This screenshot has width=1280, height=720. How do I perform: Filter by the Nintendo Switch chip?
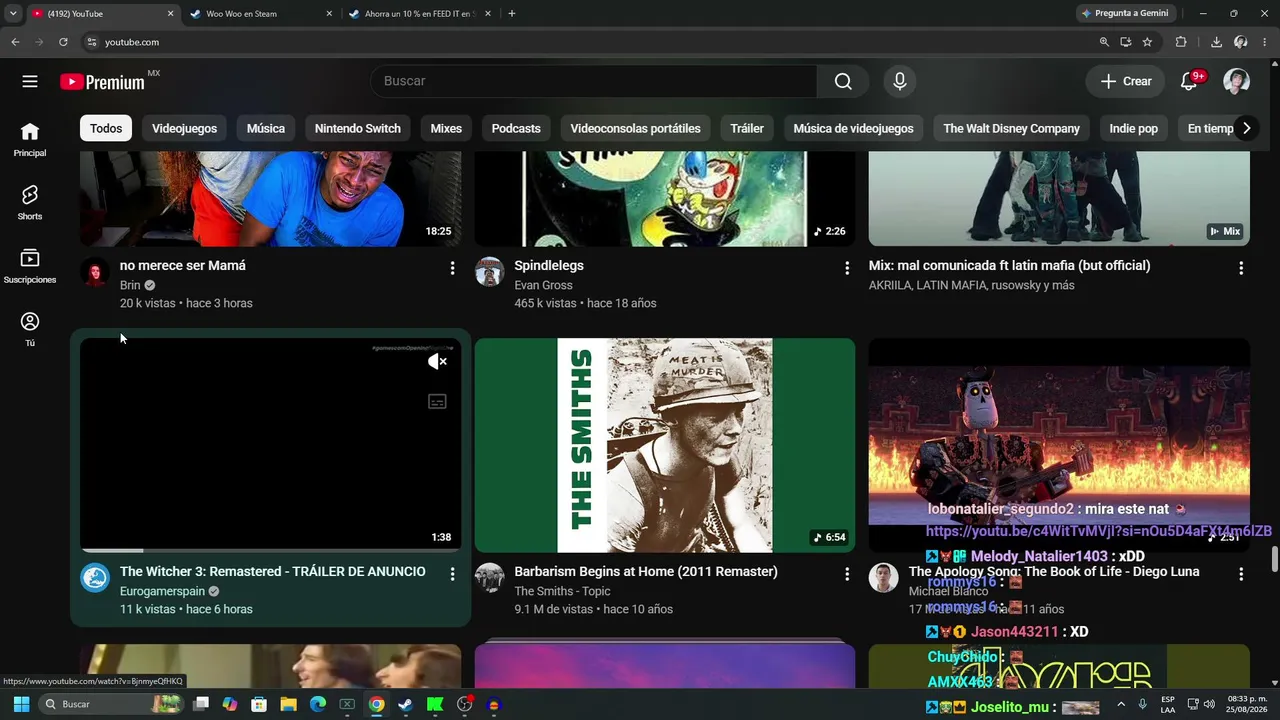pos(358,128)
